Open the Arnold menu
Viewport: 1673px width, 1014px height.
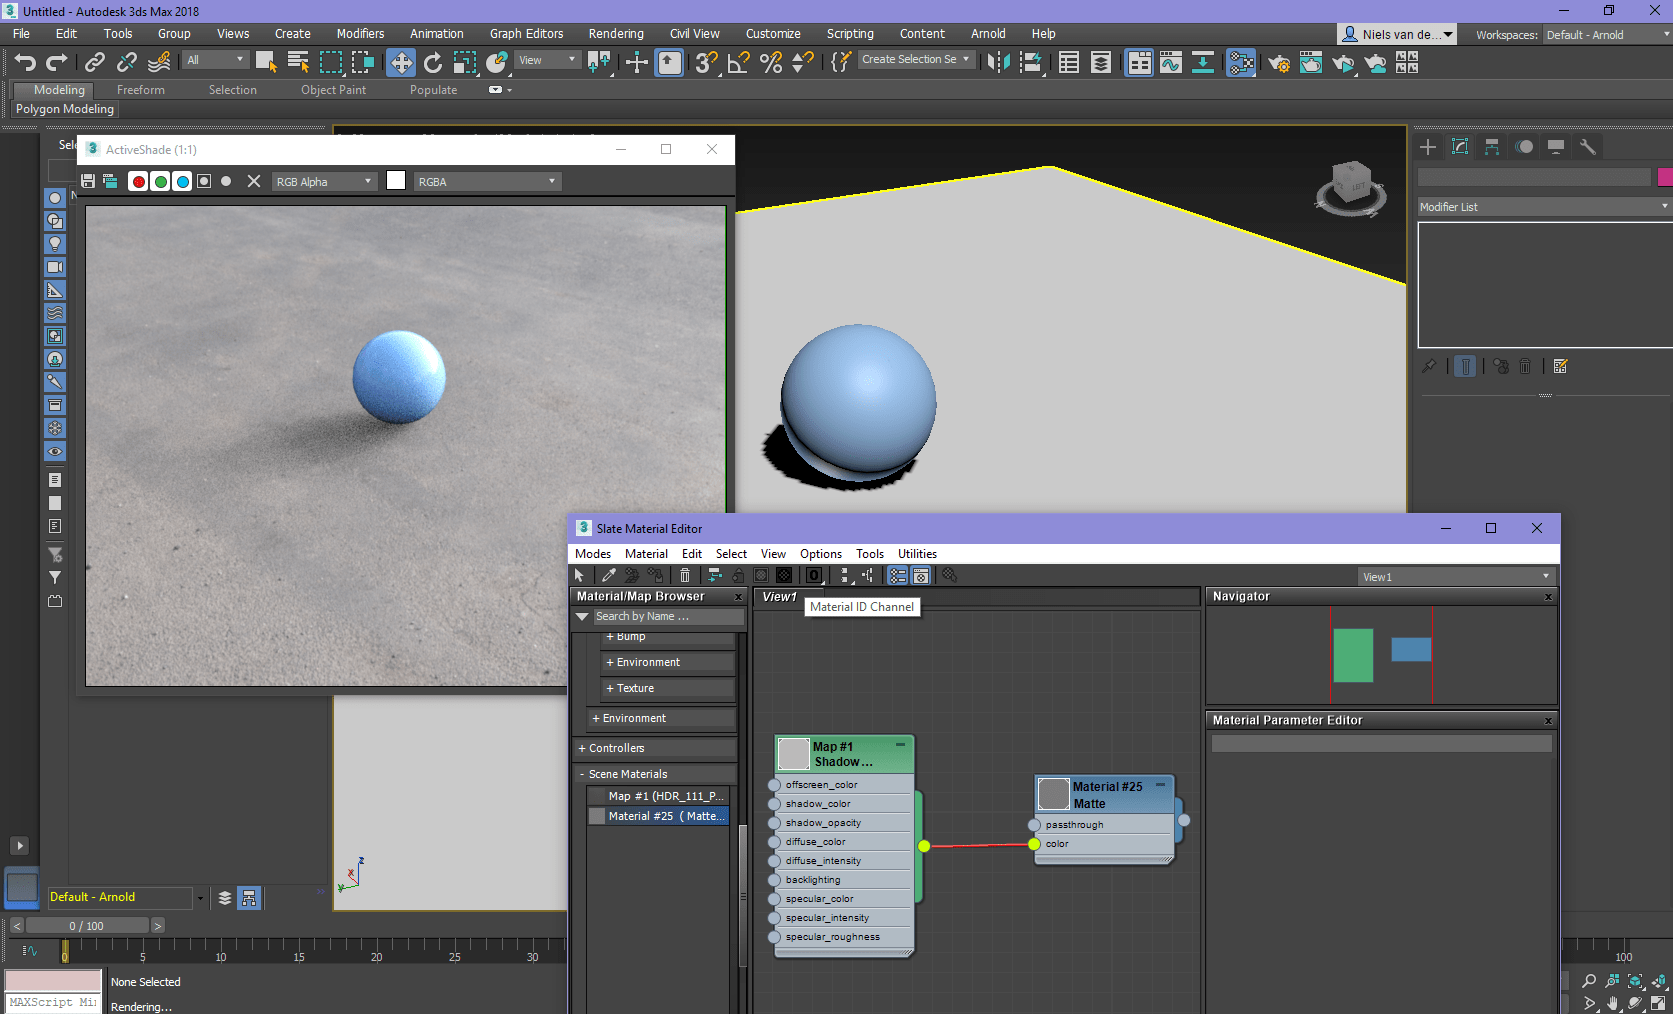(988, 33)
